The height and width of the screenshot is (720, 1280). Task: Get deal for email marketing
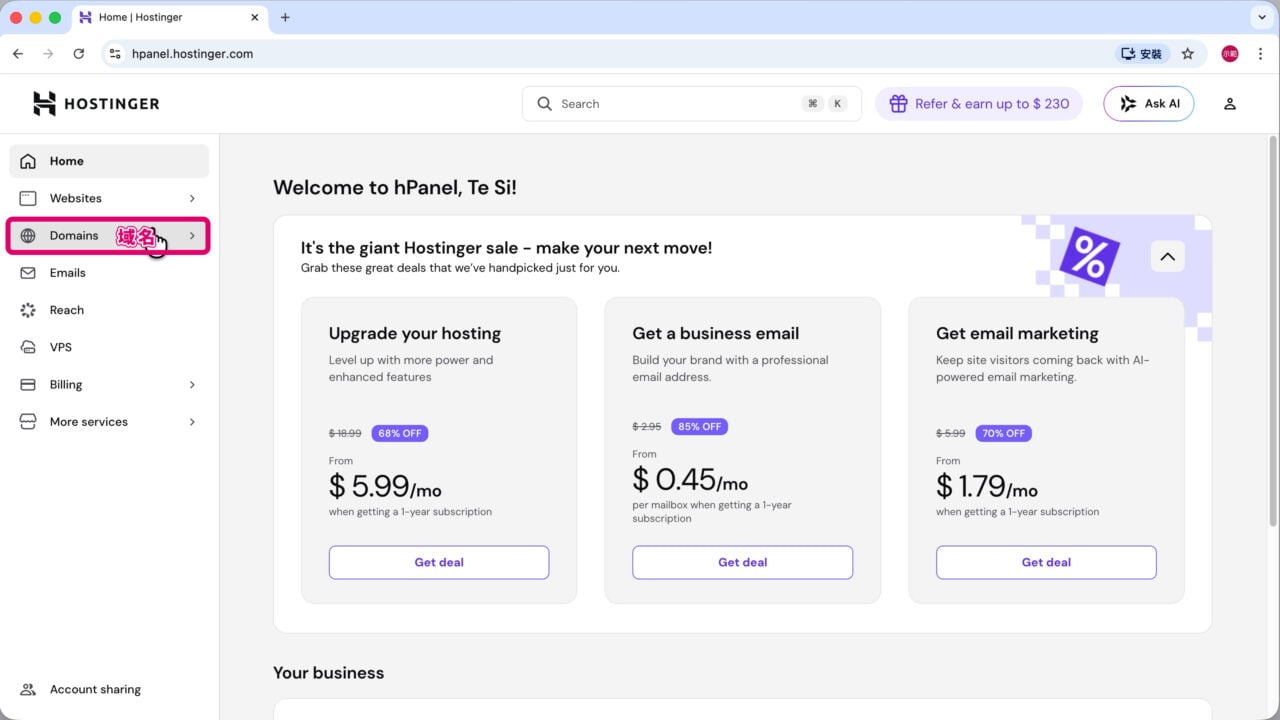tap(1046, 562)
